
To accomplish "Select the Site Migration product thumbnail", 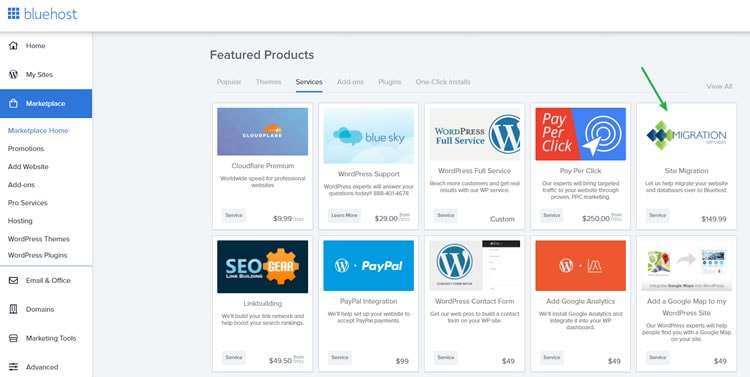I will coord(686,134).
